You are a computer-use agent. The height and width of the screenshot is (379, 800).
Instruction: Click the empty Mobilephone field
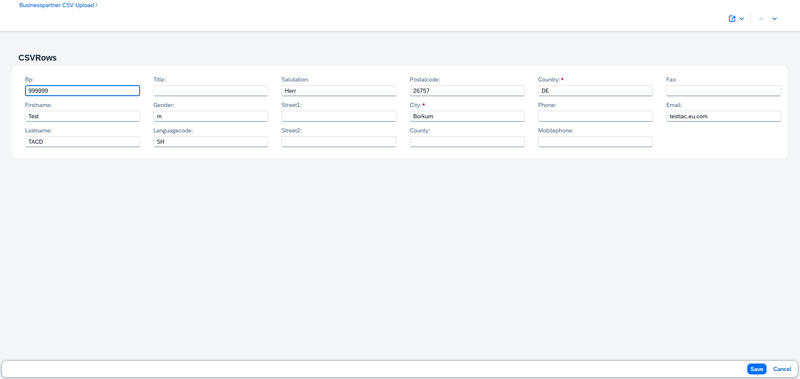(595, 142)
